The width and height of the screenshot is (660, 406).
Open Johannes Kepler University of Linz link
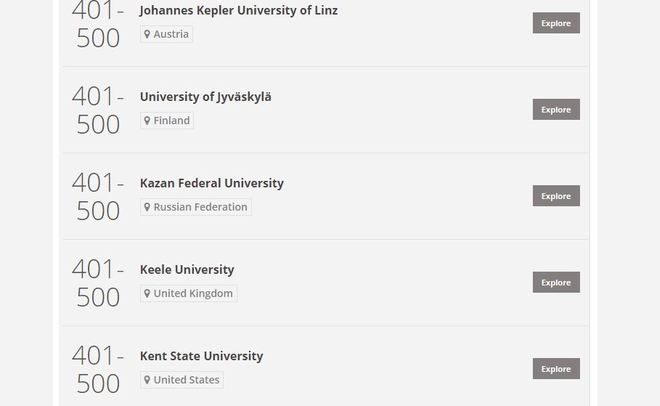point(238,11)
